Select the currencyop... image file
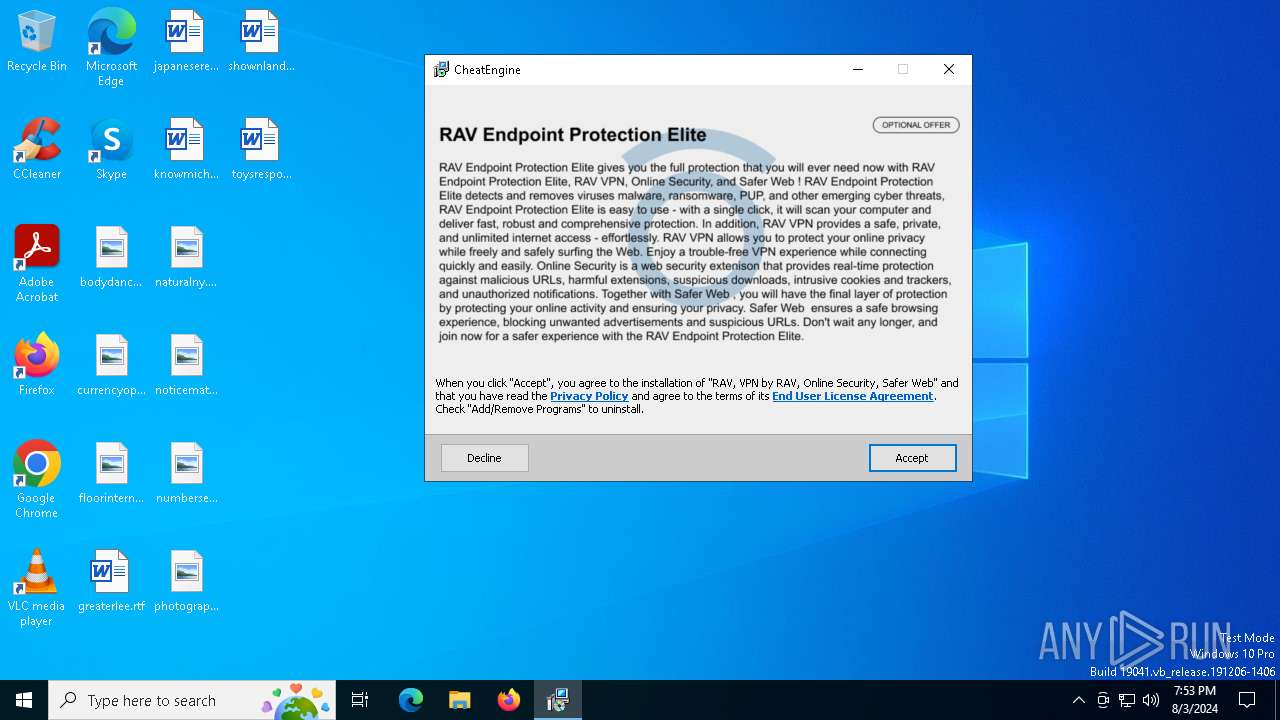 111,366
